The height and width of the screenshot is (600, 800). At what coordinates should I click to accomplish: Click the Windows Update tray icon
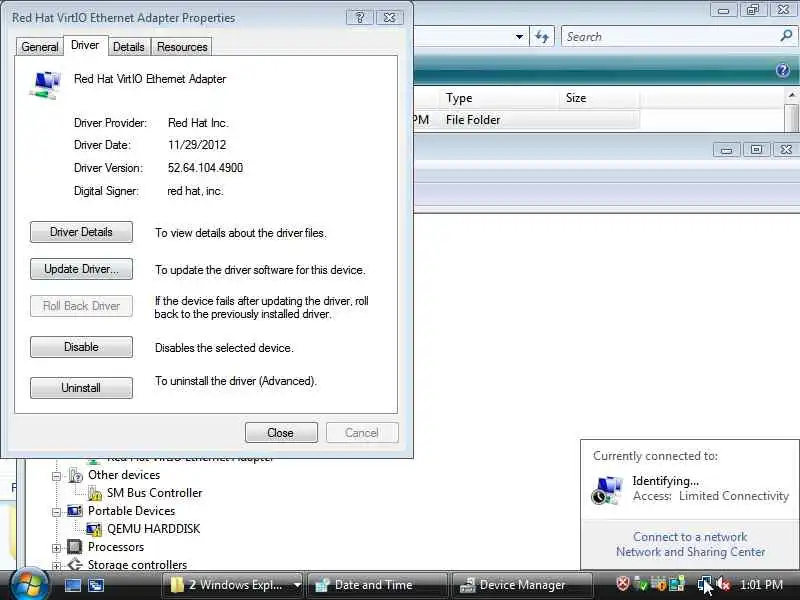(x=659, y=584)
